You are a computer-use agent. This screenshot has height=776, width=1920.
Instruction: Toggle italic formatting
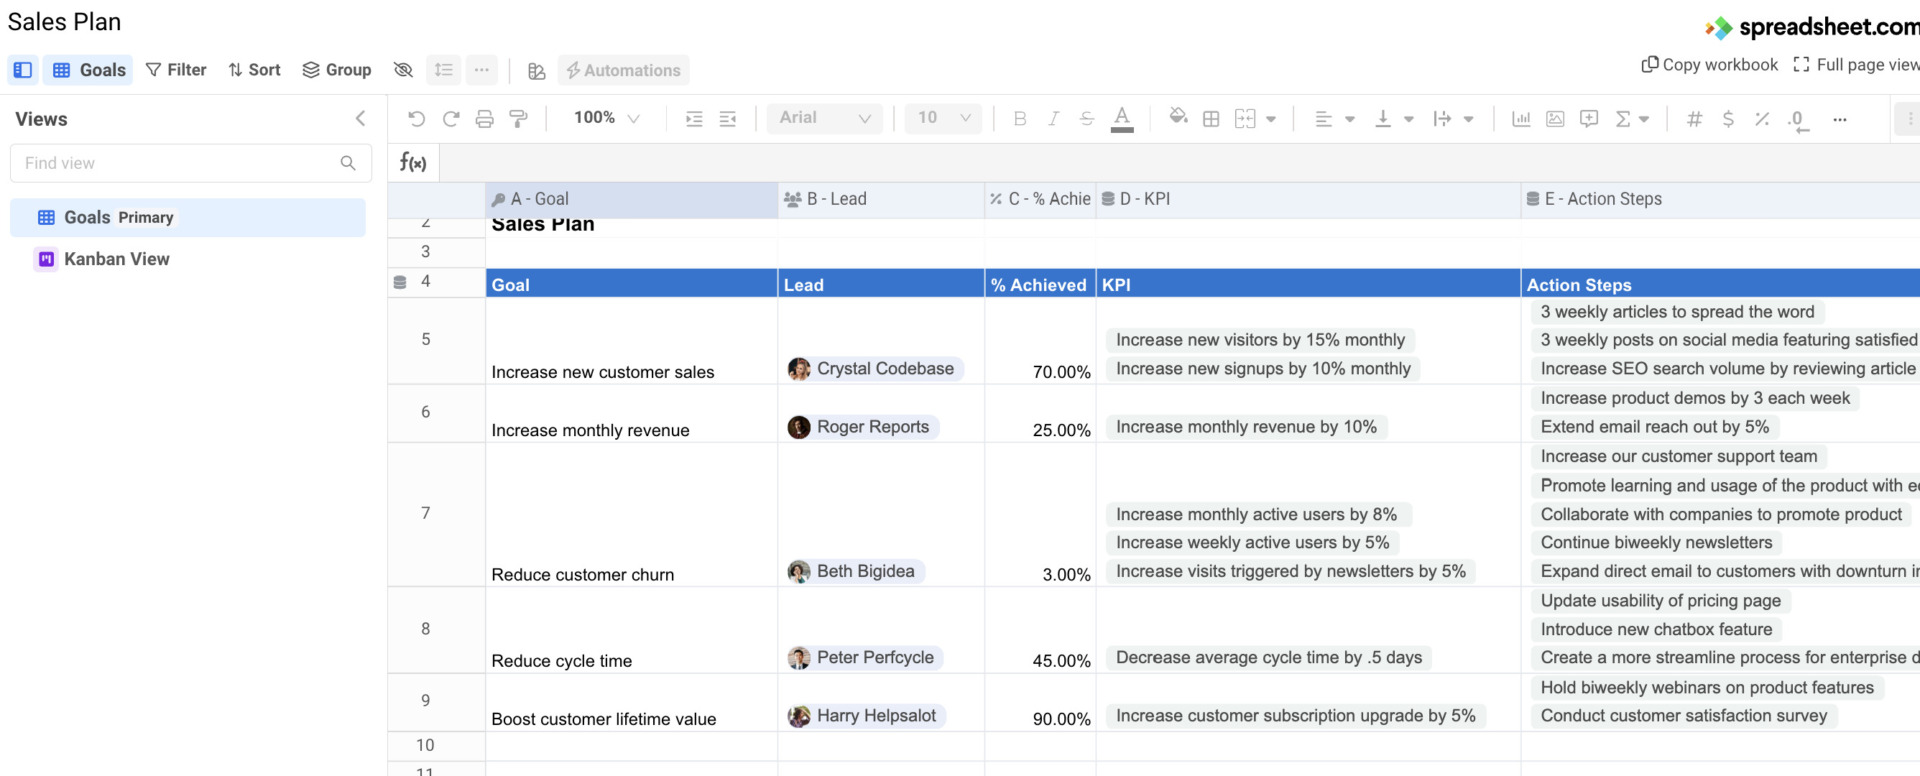[1053, 119]
